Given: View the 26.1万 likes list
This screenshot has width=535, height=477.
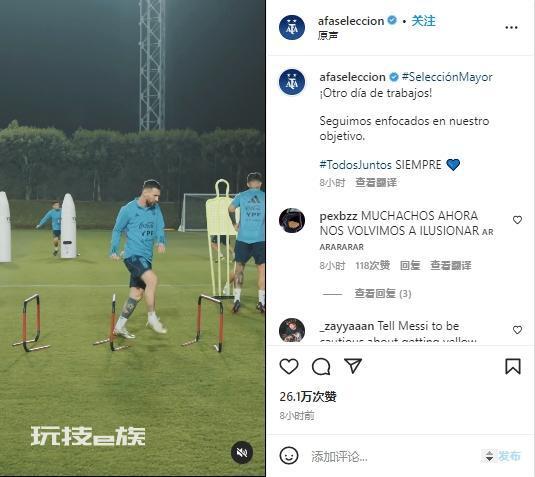Looking at the screenshot, I should (x=308, y=396).
